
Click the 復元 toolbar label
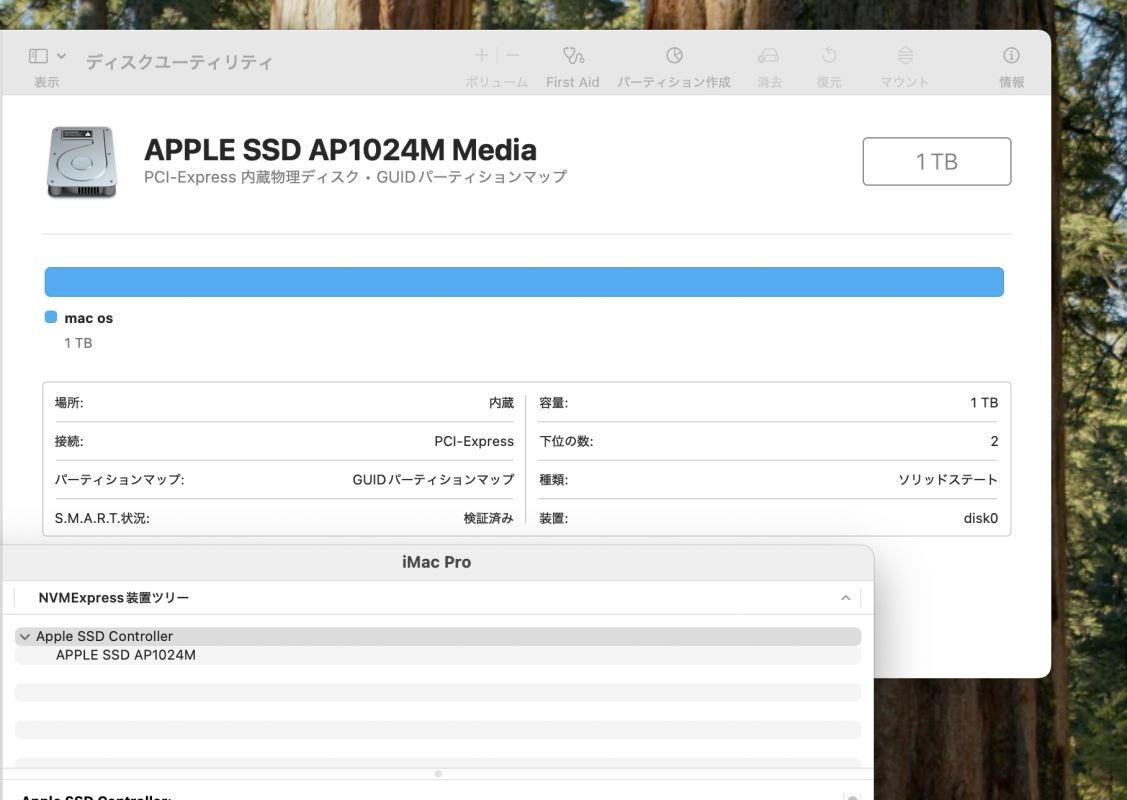point(829,82)
